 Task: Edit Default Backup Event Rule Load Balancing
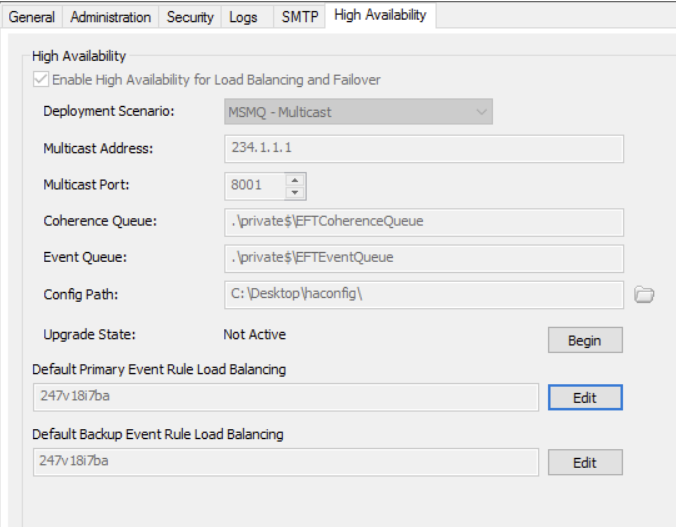(585, 462)
